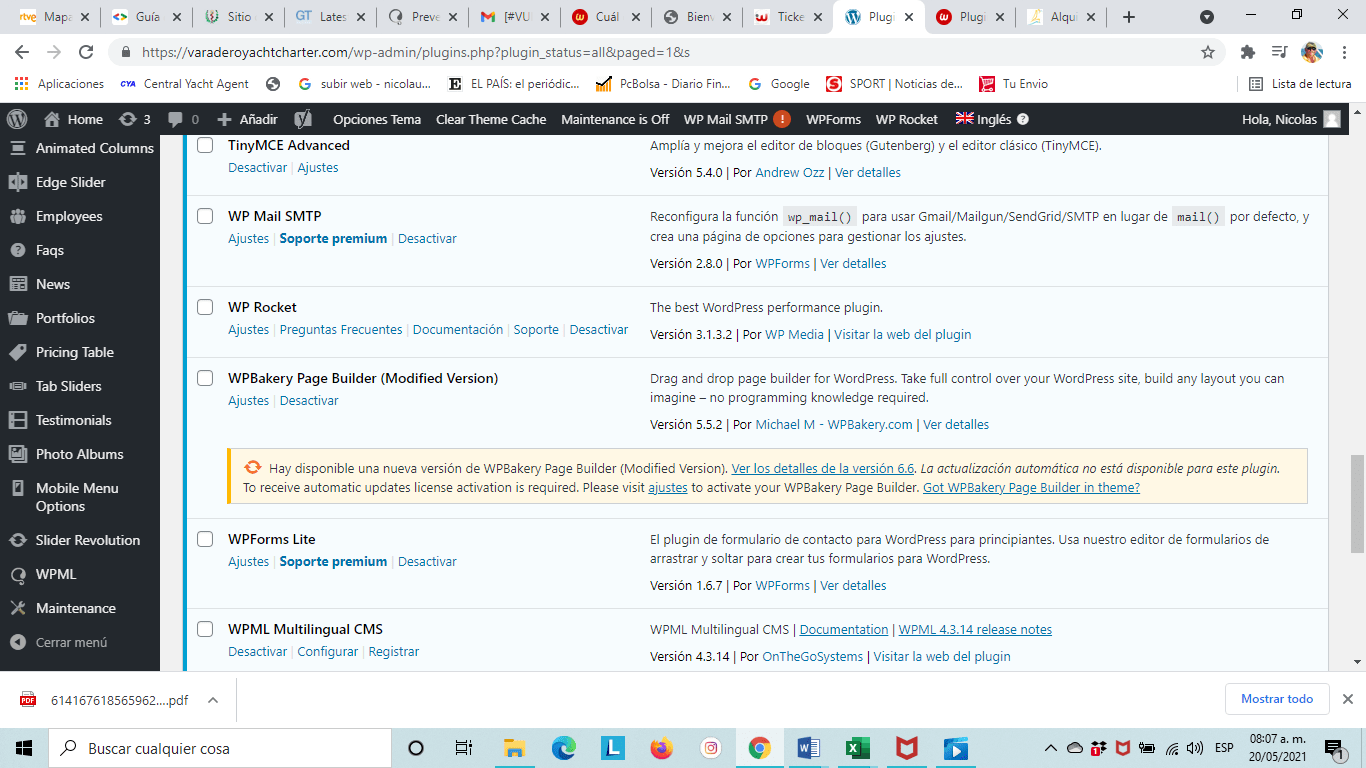The image size is (1366, 768).
Task: Open the WordPress logo menu in admin bar
Action: click(17, 119)
